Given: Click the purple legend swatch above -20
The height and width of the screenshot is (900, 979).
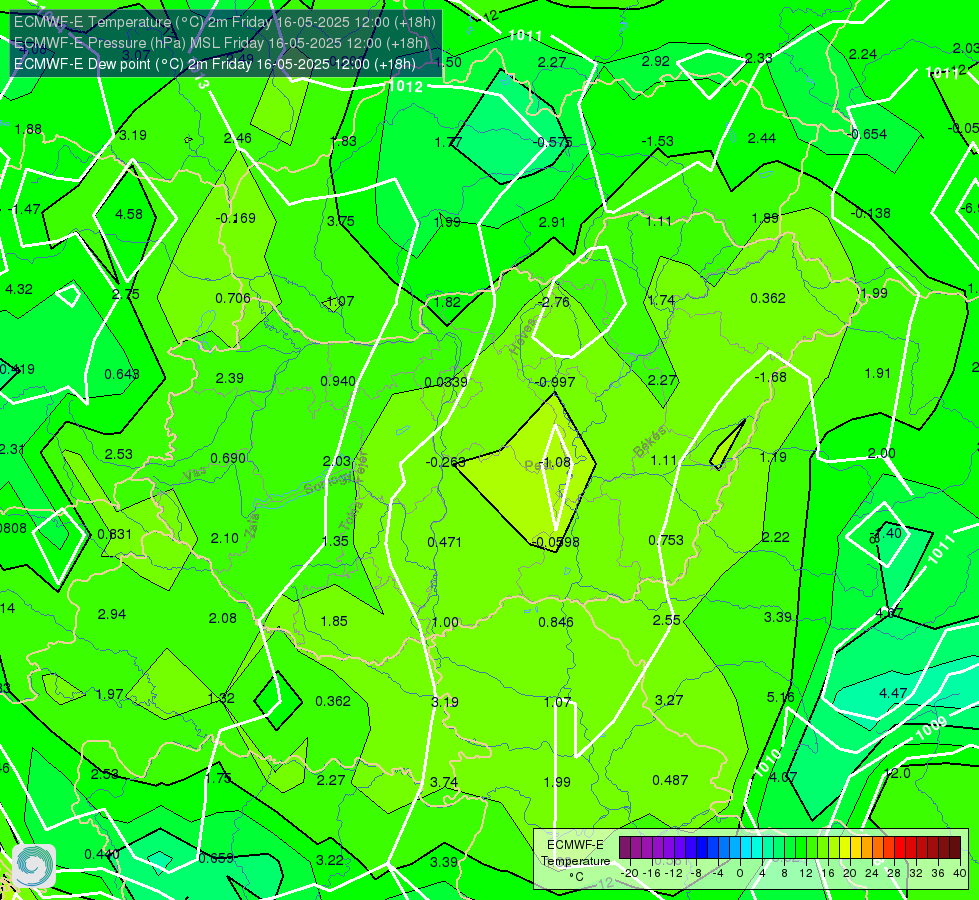Looking at the screenshot, I should pyautogui.click(x=625, y=848).
